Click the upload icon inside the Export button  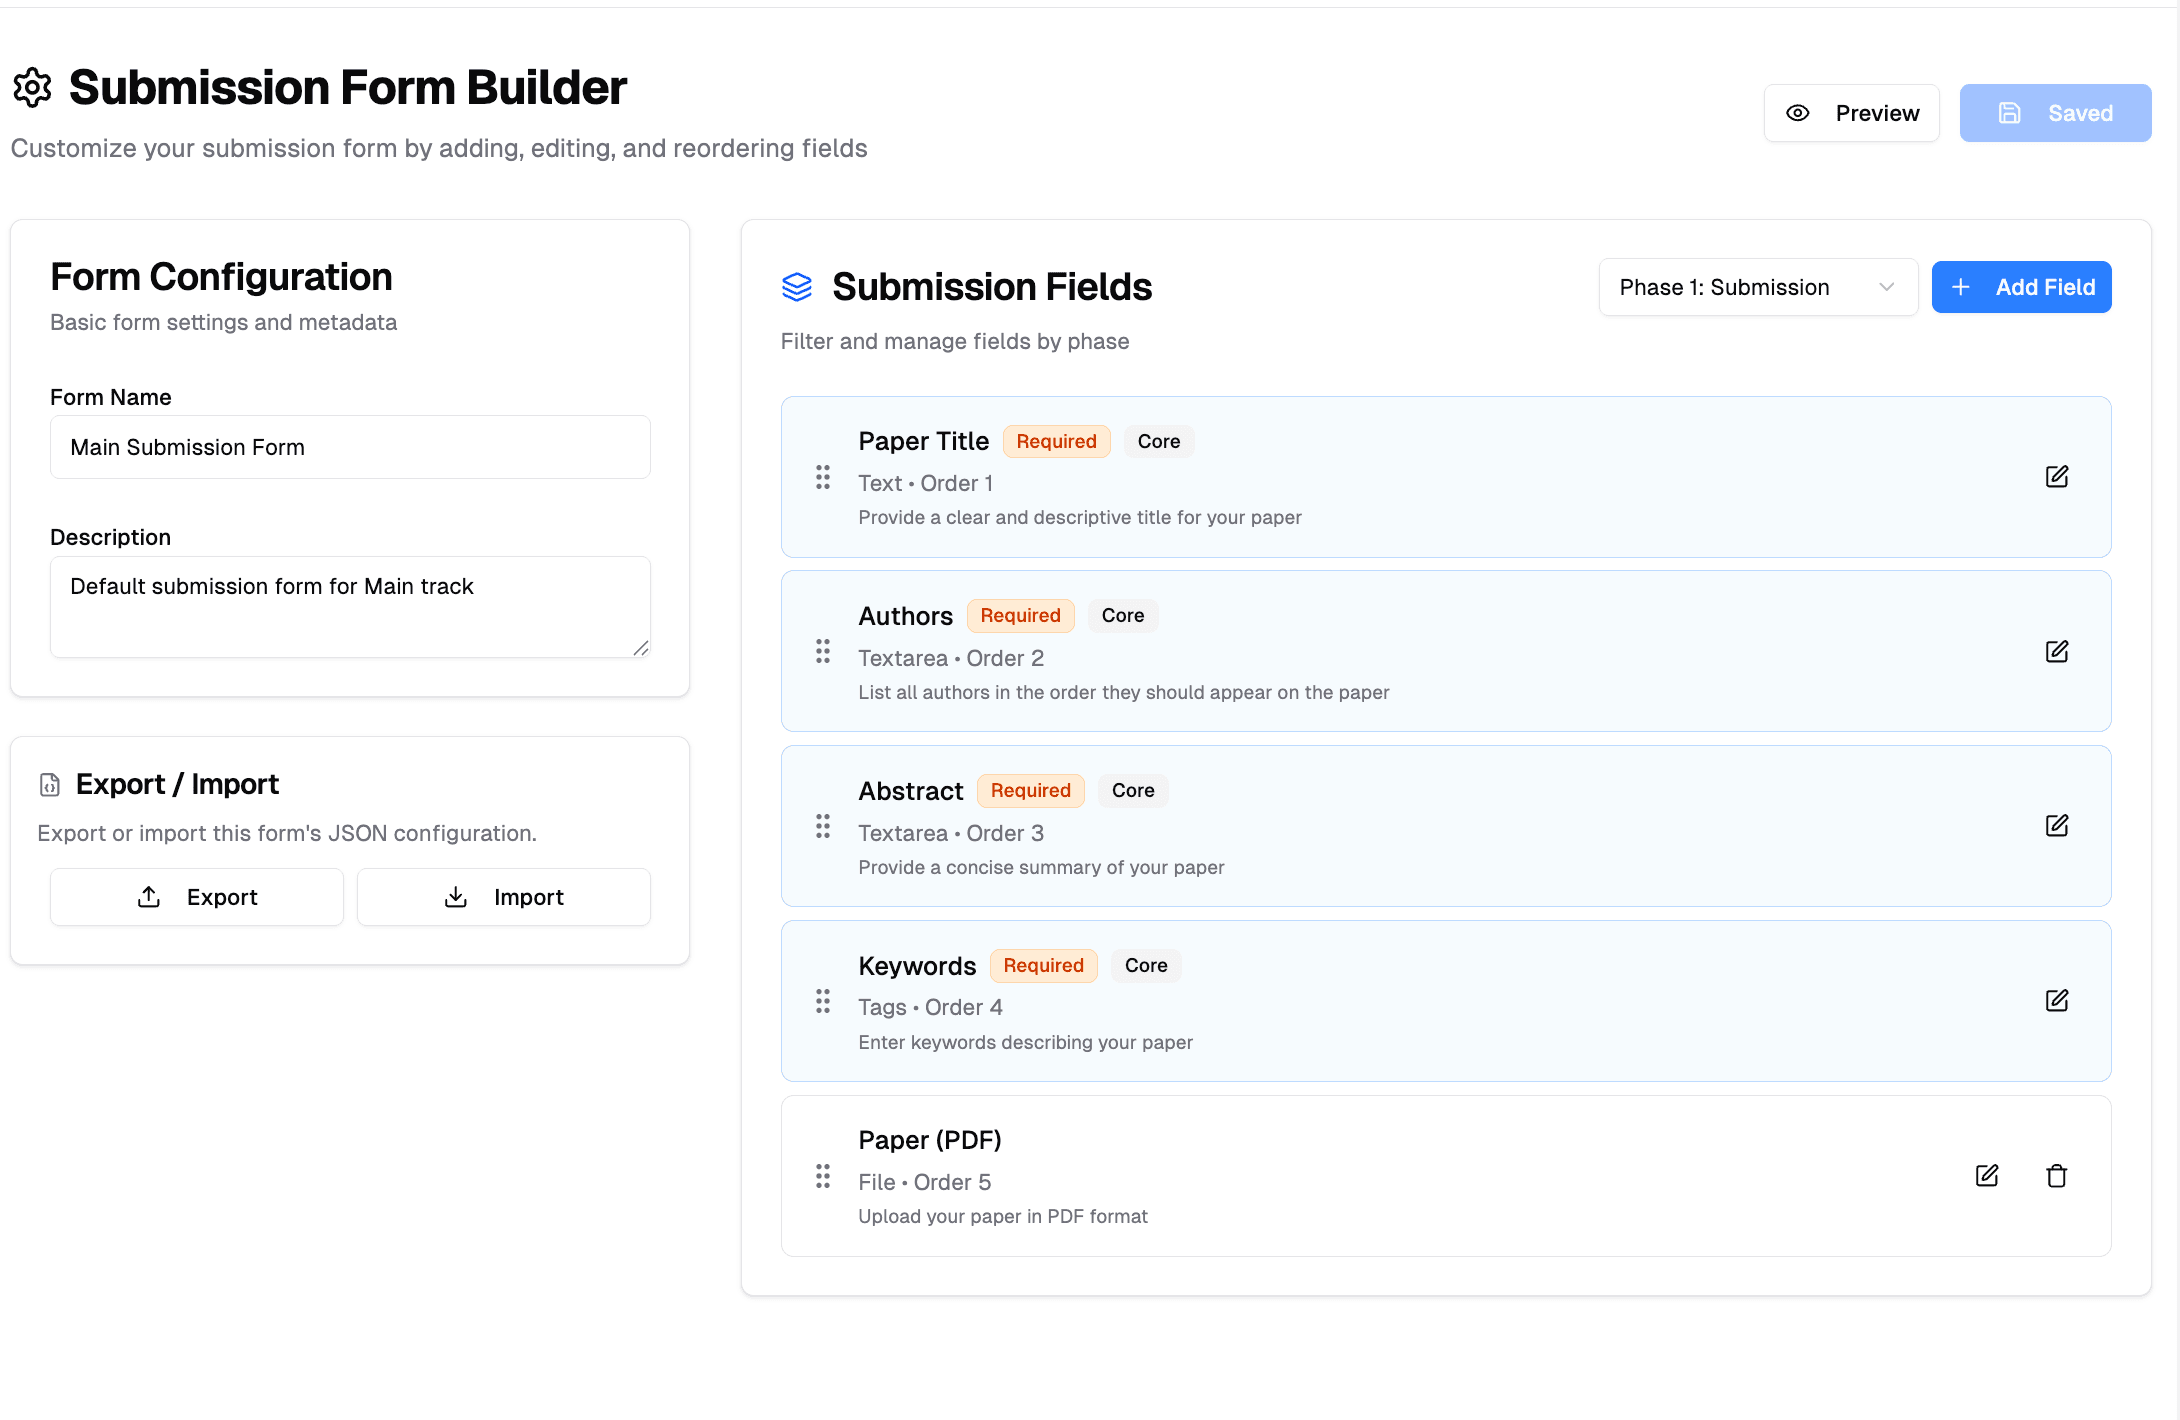pyautogui.click(x=148, y=896)
